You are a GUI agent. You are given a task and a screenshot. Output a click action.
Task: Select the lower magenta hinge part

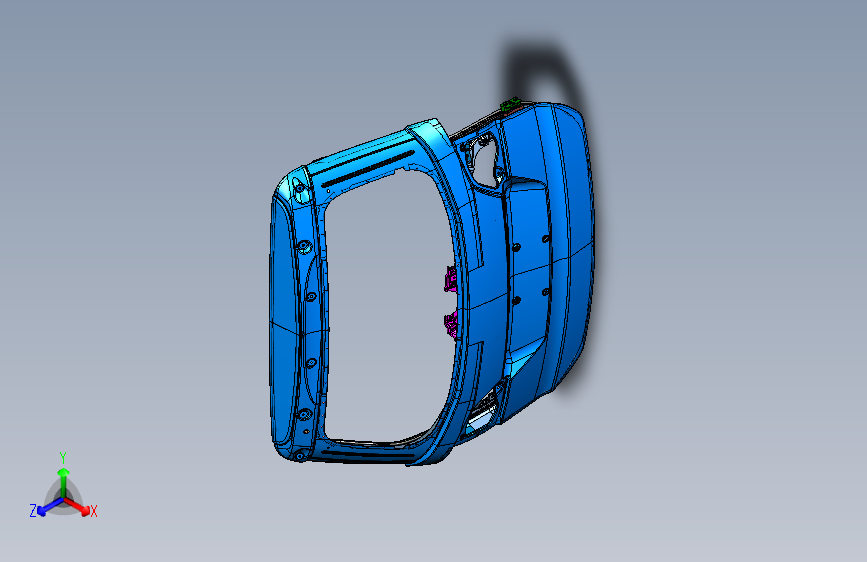point(451,324)
